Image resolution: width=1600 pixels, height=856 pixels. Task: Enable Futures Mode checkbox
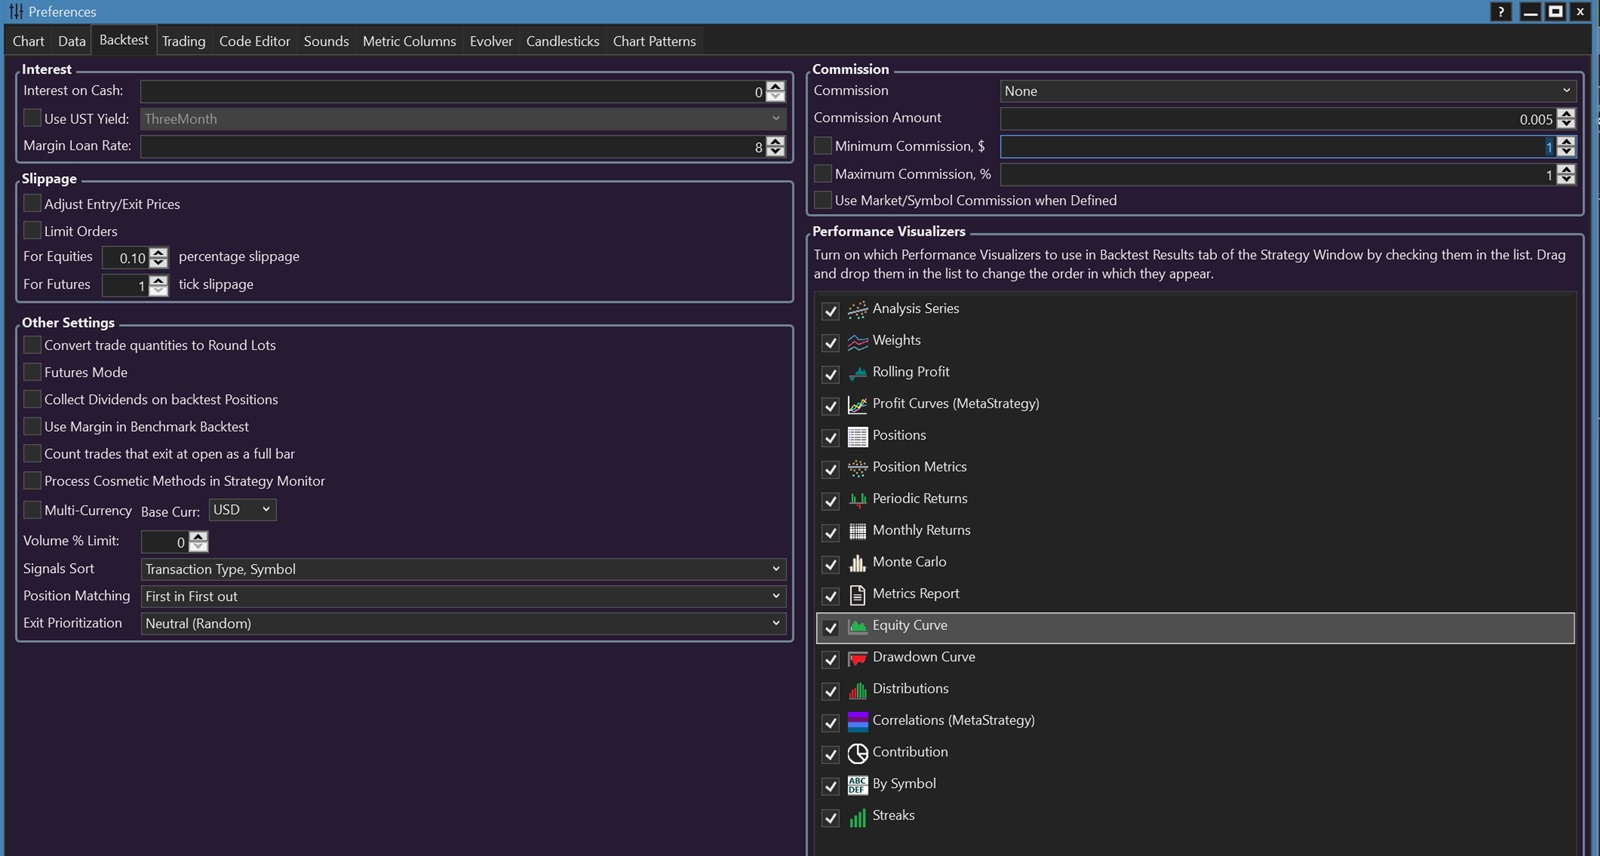point(33,372)
